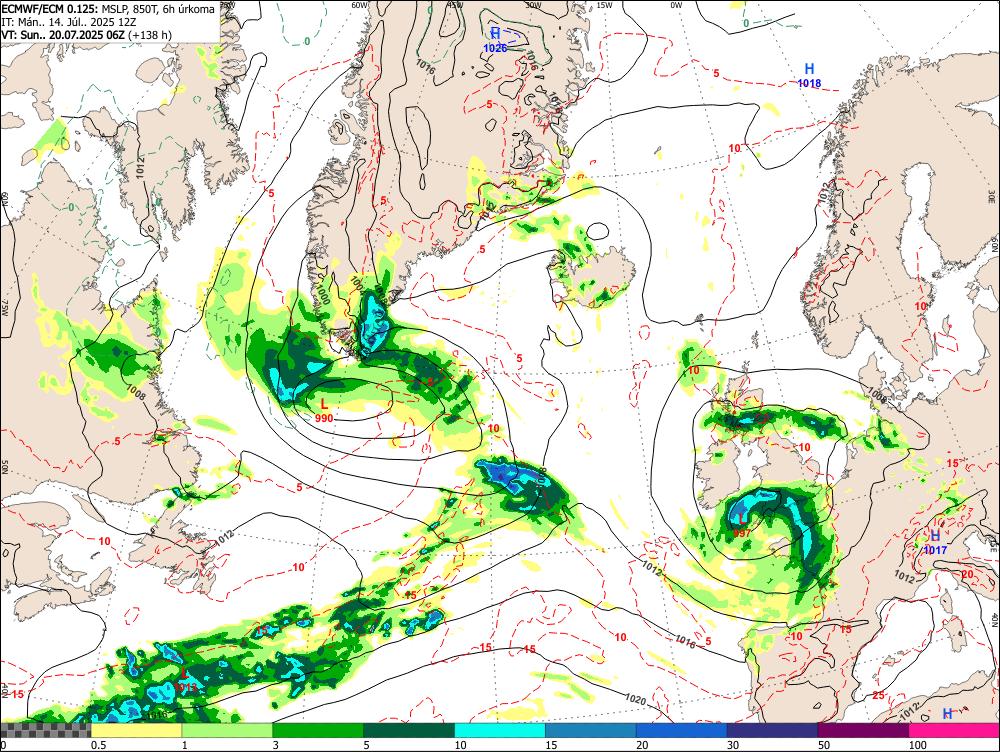Click the "100" legend scale value
Screen dimensions: 1000x752
(x=917, y=745)
